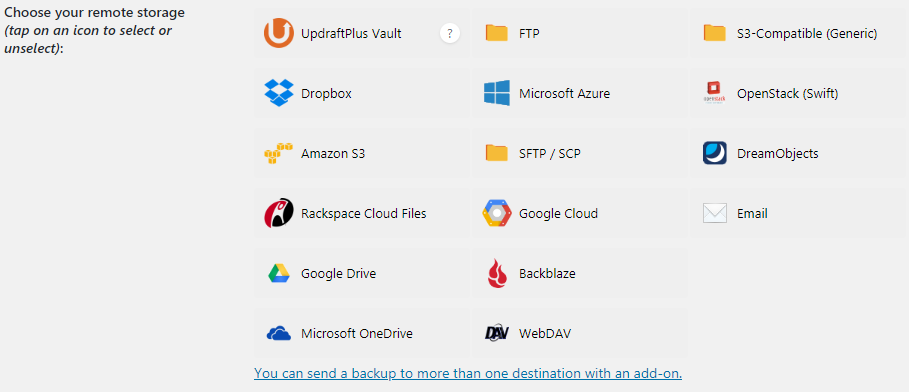Select the SFTP / SCP folder icon
The width and height of the screenshot is (909, 392).
tap(497, 153)
